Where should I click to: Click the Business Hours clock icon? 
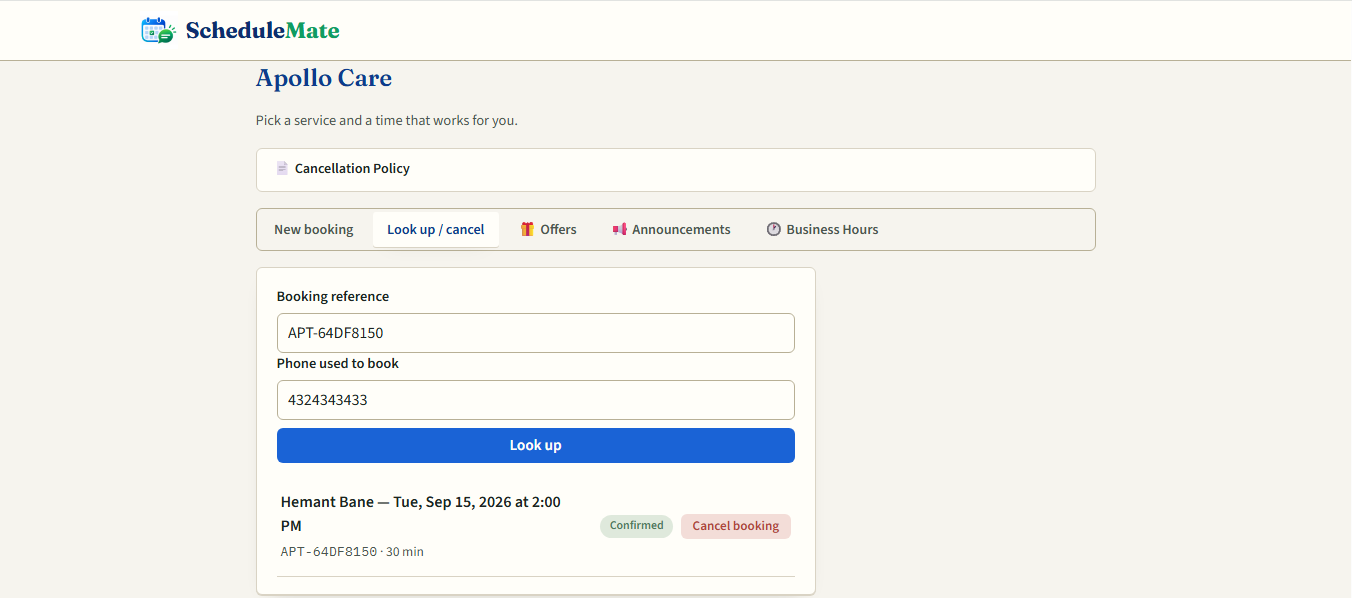(x=773, y=229)
